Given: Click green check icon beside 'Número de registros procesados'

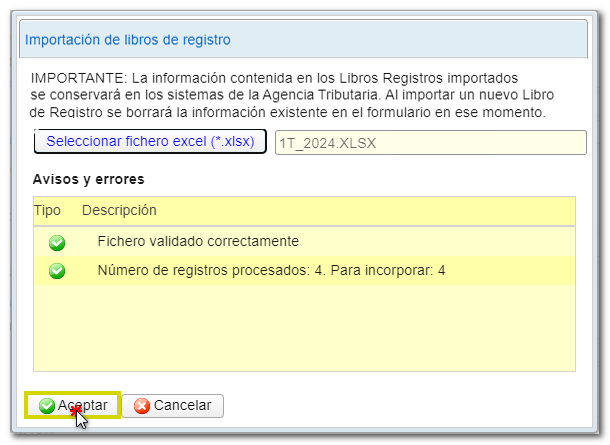Looking at the screenshot, I should click(57, 271).
